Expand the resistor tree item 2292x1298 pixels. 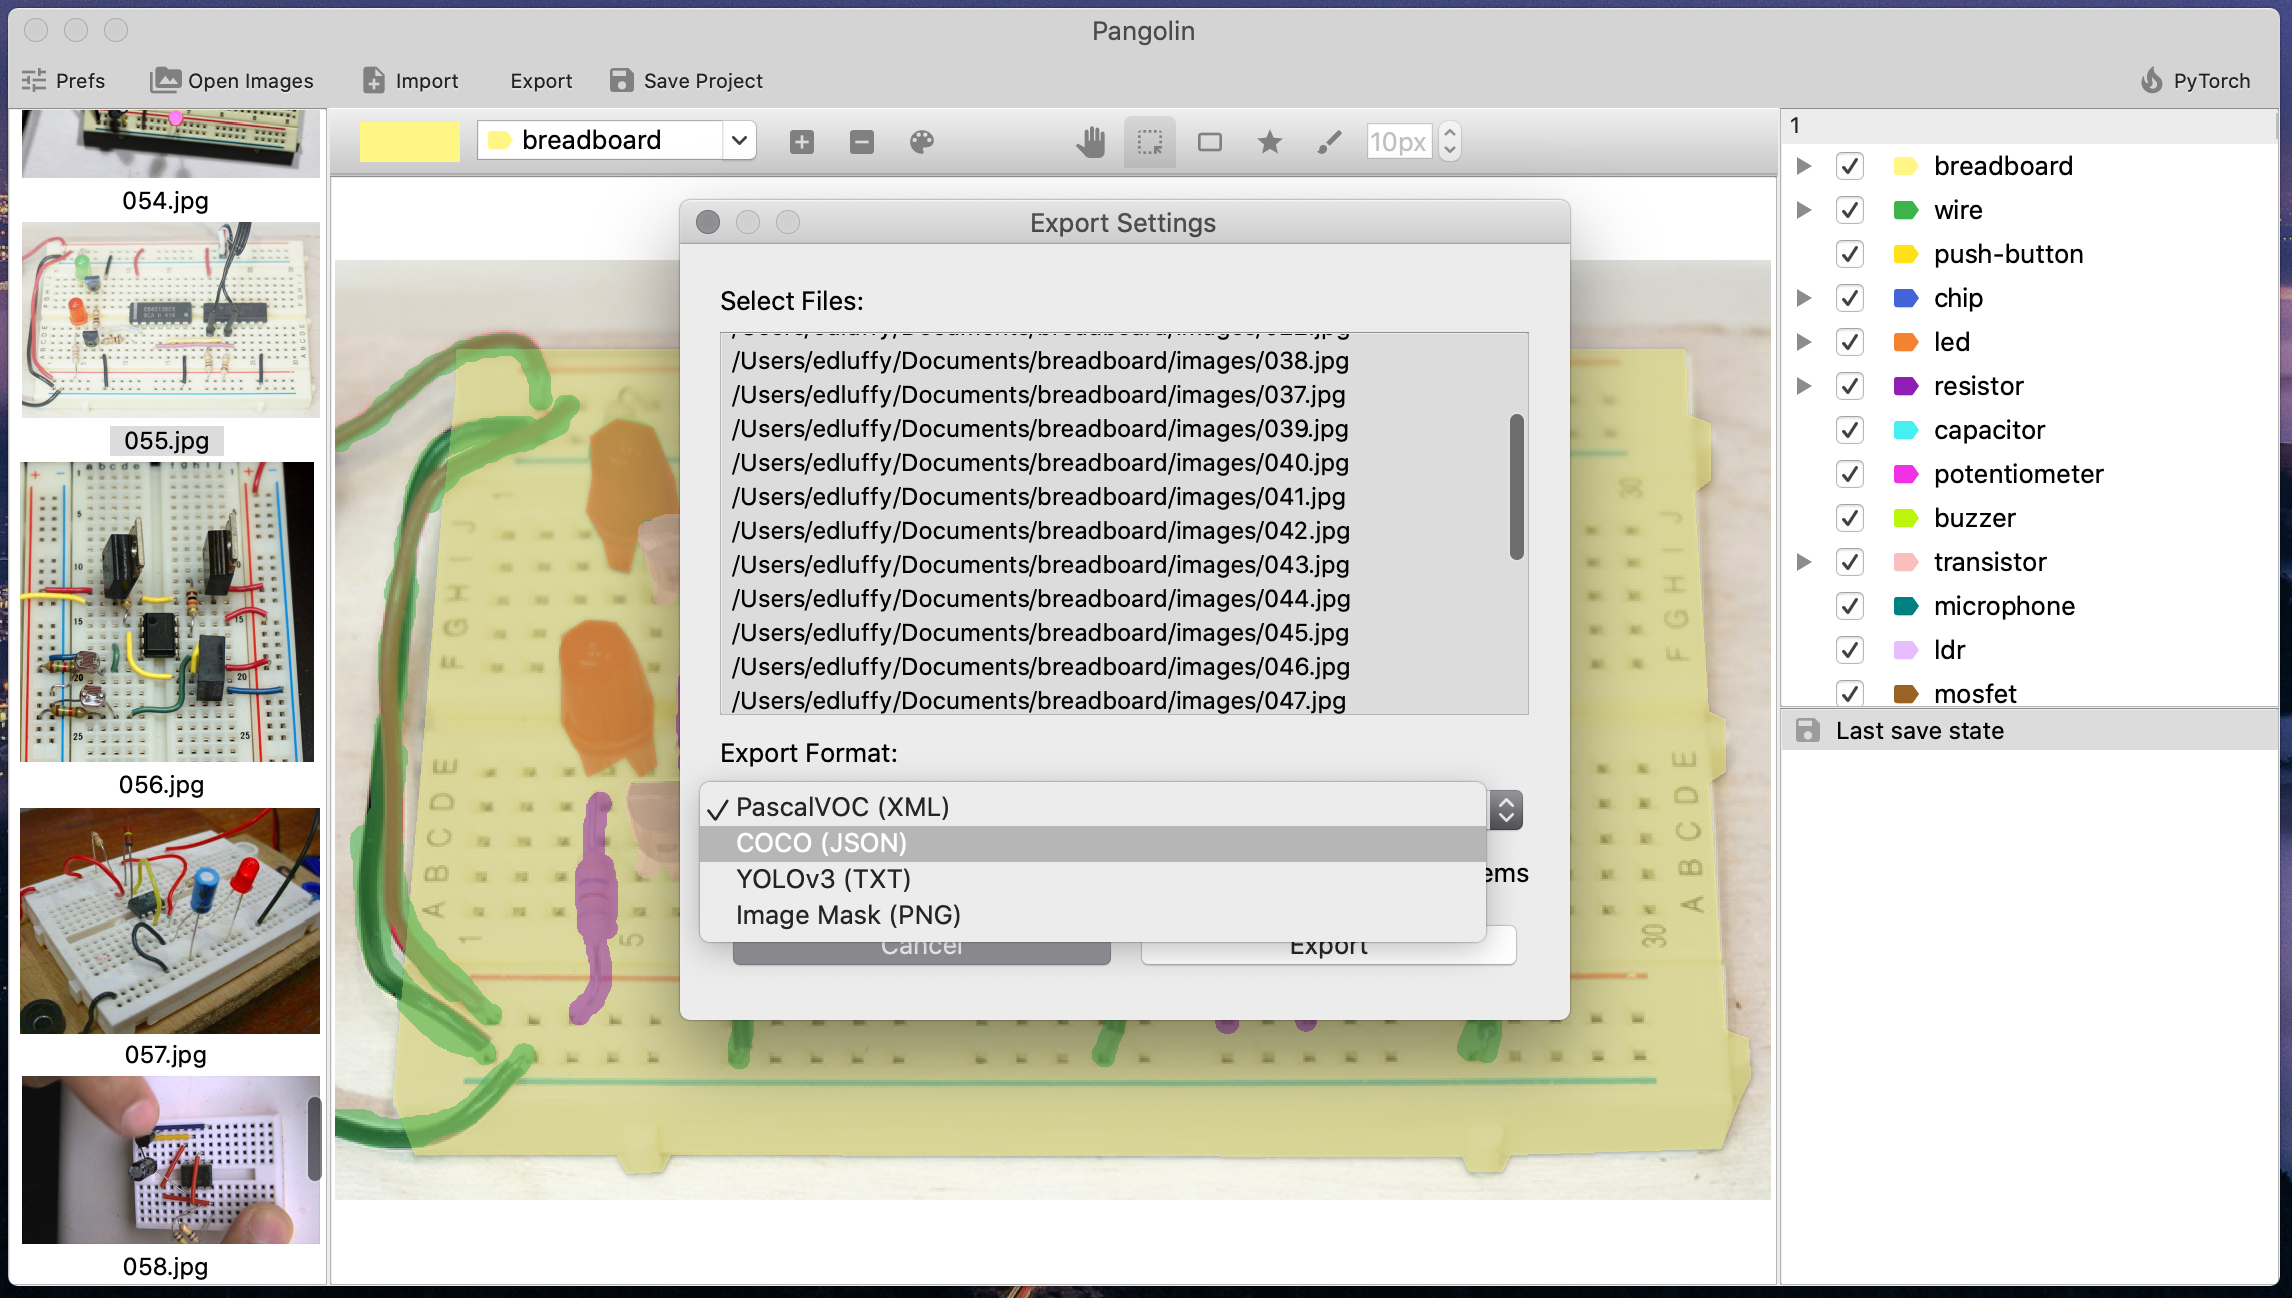coord(1804,386)
